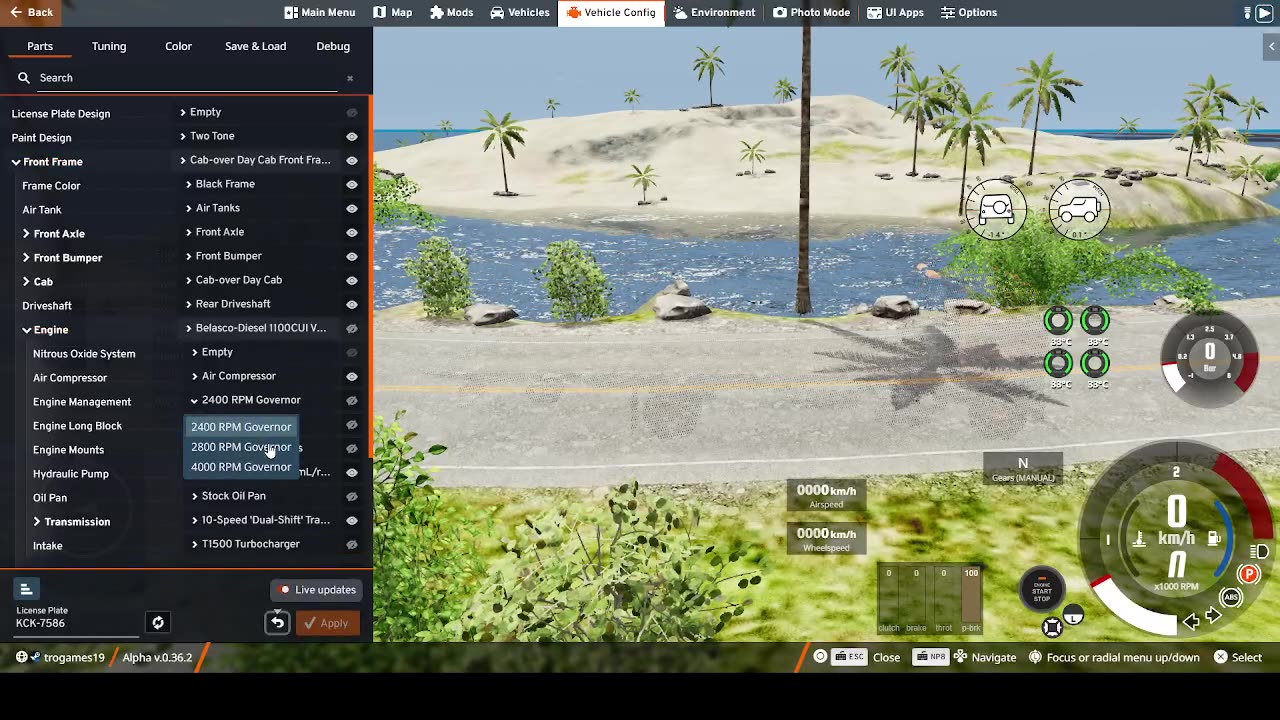Toggle visibility eye for Air Tanks
The width and height of the screenshot is (1280, 720).
tap(352, 208)
